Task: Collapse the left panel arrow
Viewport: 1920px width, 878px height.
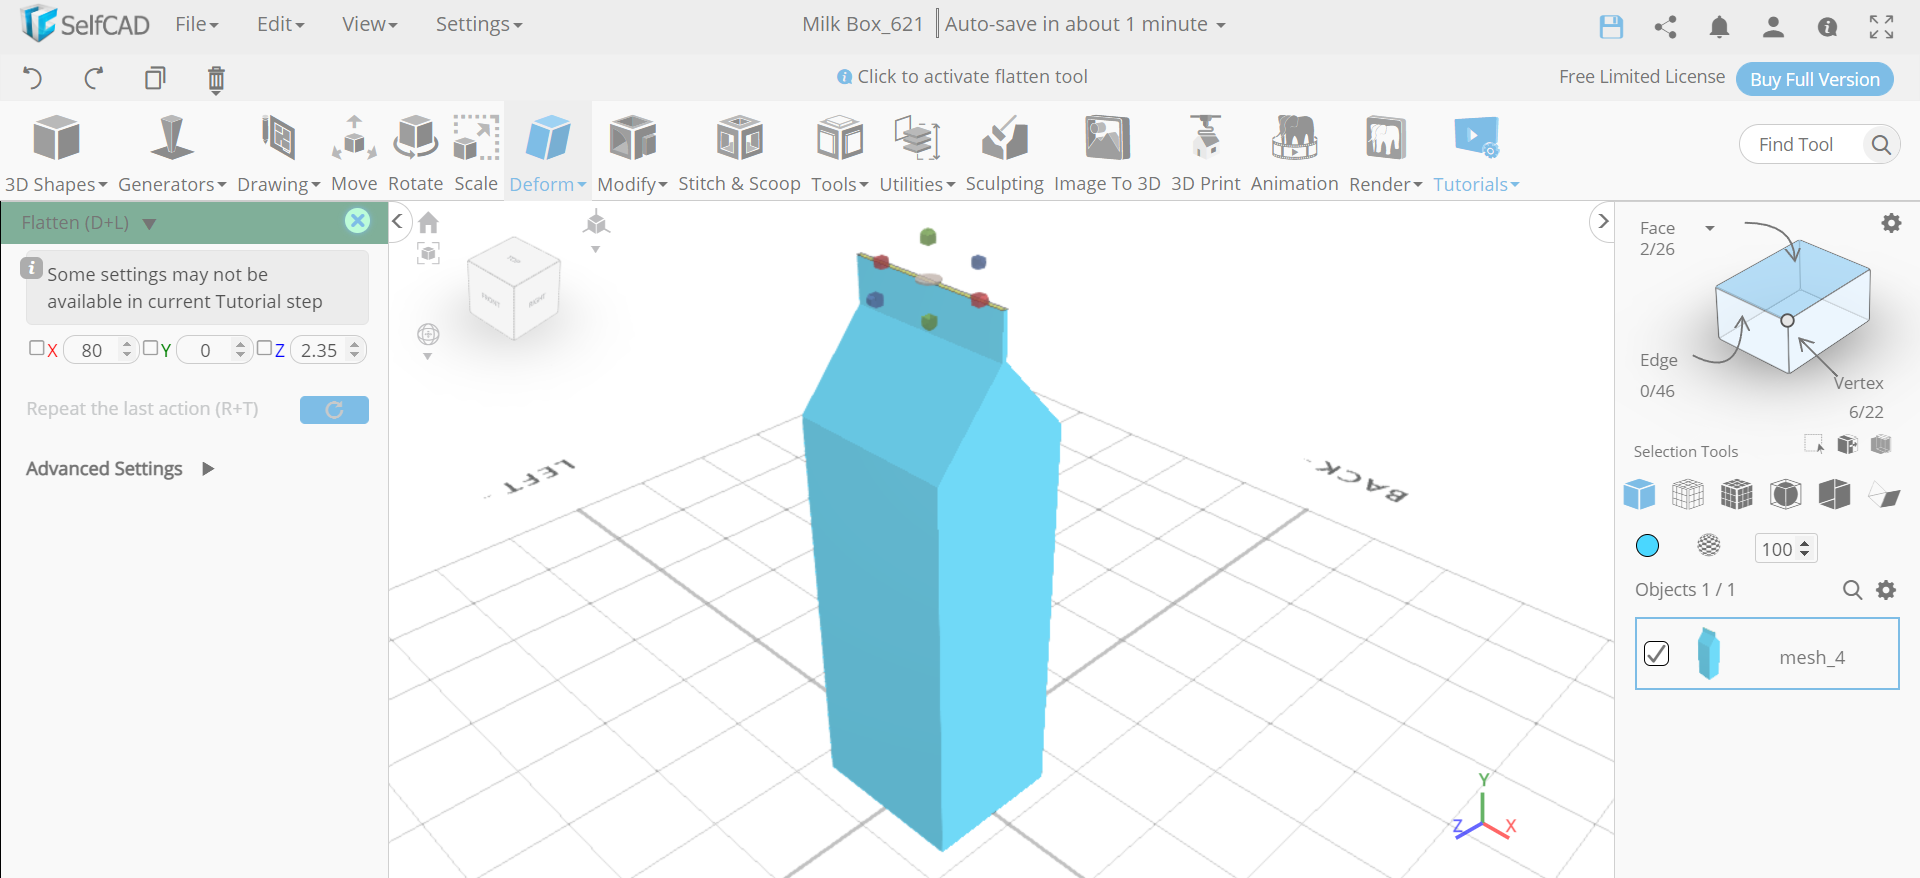Action: pyautogui.click(x=398, y=221)
